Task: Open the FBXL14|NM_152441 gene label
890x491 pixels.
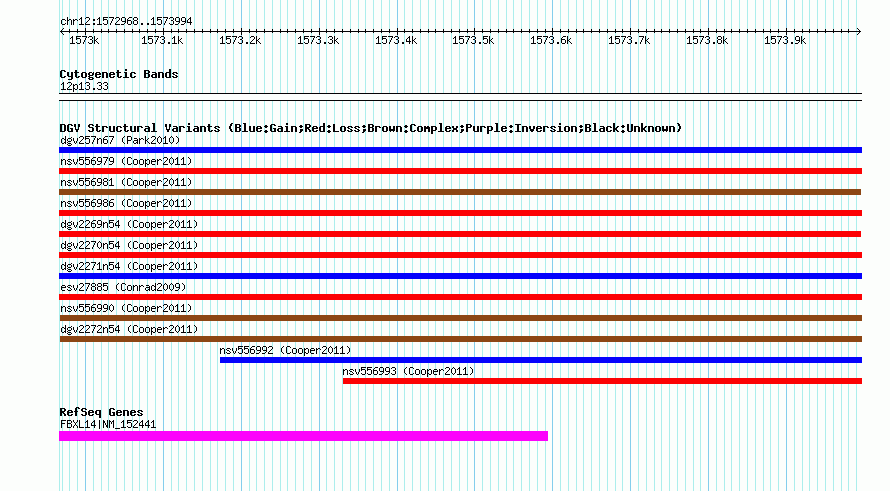Action: click(108, 424)
